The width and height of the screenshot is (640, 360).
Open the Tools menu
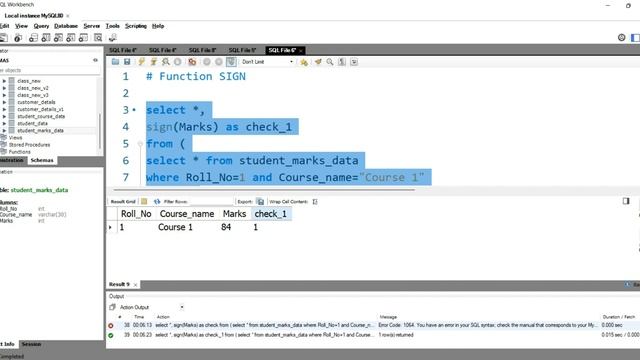point(113,26)
